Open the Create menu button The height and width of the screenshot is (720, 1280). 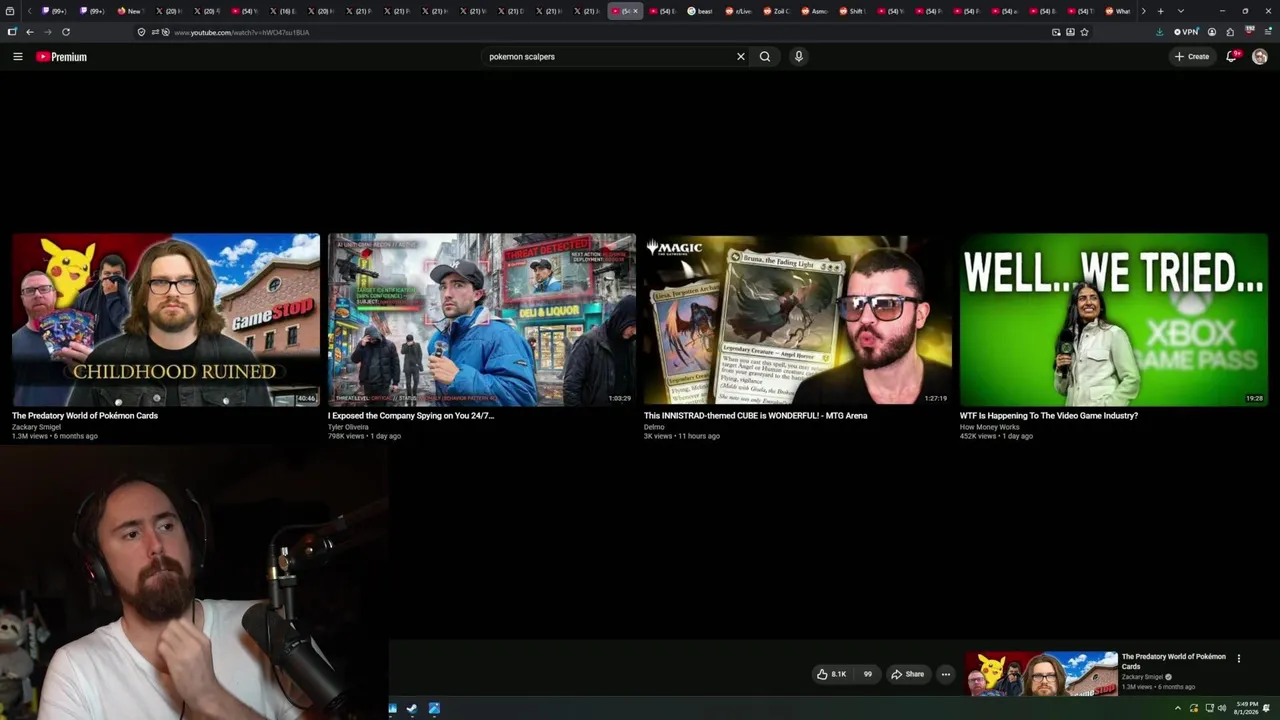tap(1192, 57)
